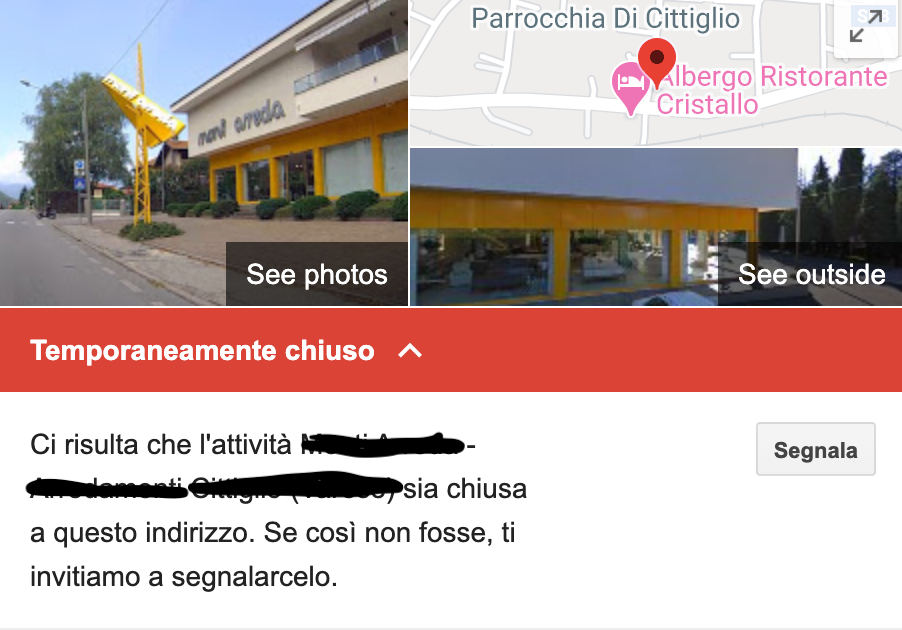Click the building sign lettering in photo

[241, 123]
